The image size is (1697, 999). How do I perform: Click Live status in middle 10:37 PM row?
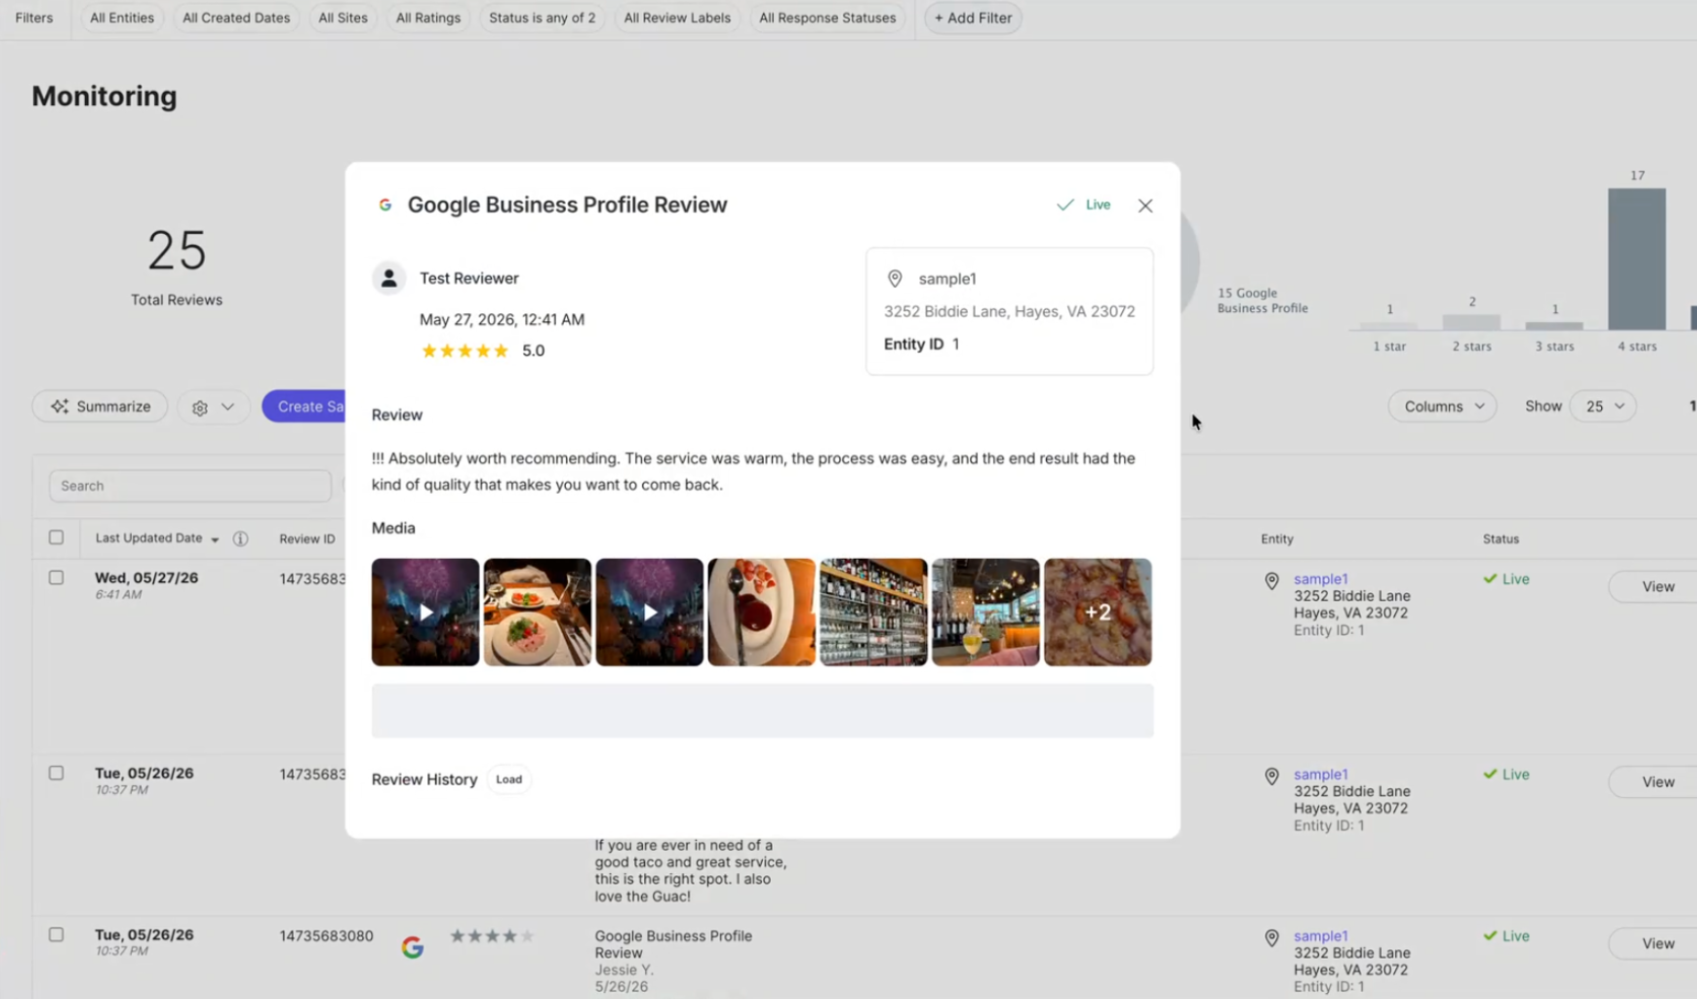click(1506, 774)
